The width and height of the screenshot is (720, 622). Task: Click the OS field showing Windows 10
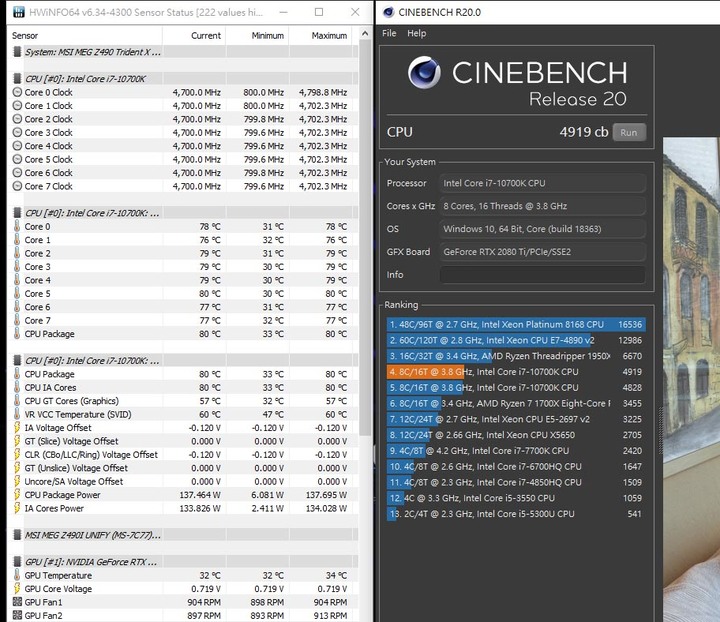point(543,229)
